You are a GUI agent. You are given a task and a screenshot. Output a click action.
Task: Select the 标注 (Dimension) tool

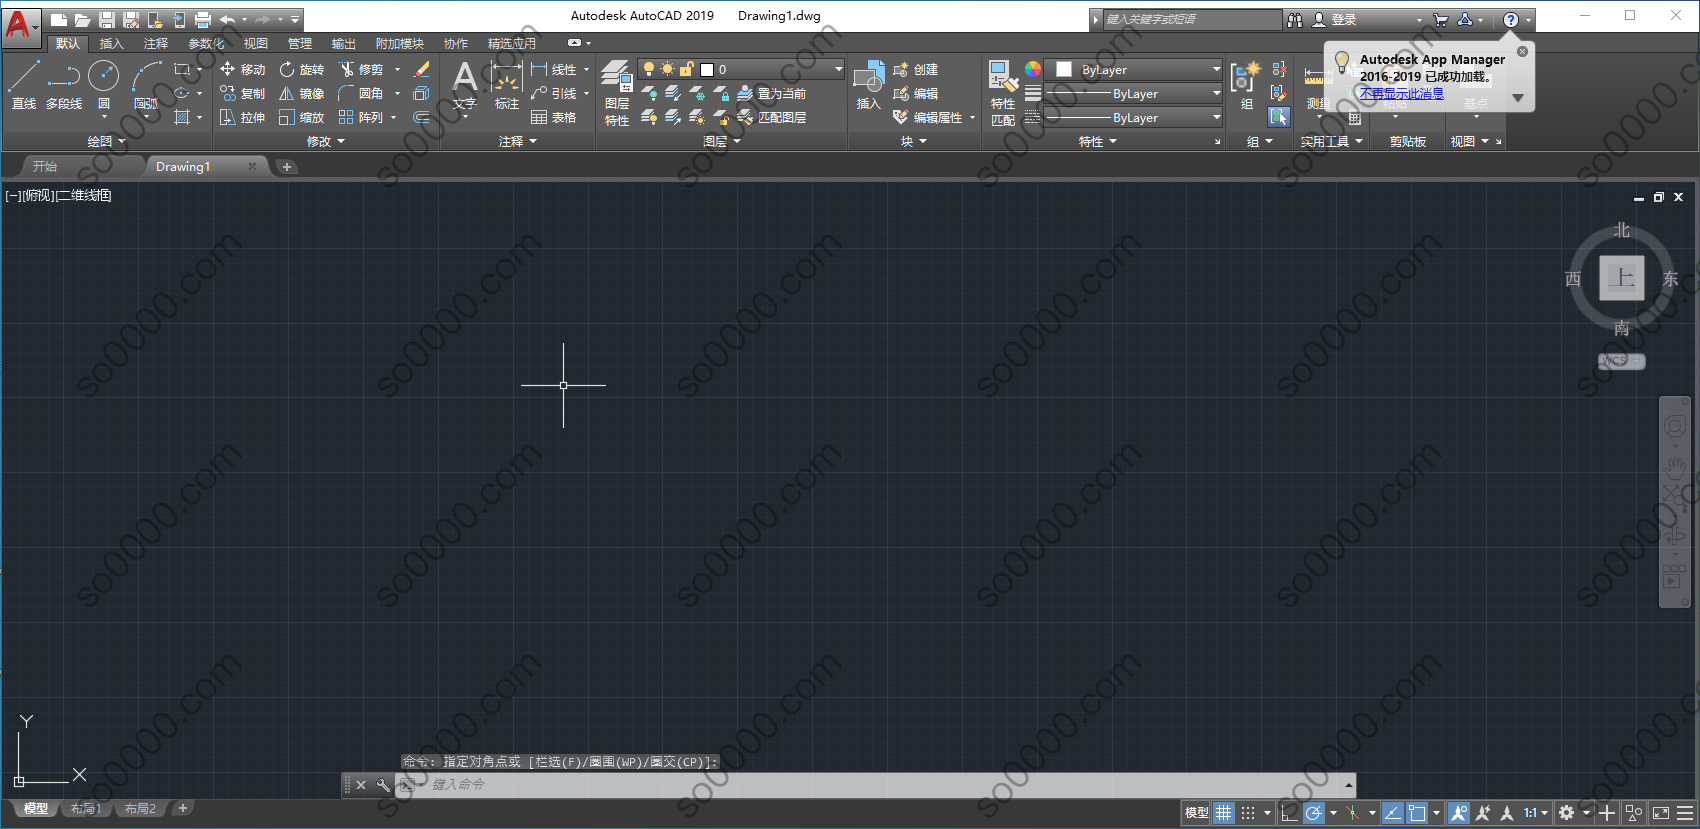[x=506, y=85]
